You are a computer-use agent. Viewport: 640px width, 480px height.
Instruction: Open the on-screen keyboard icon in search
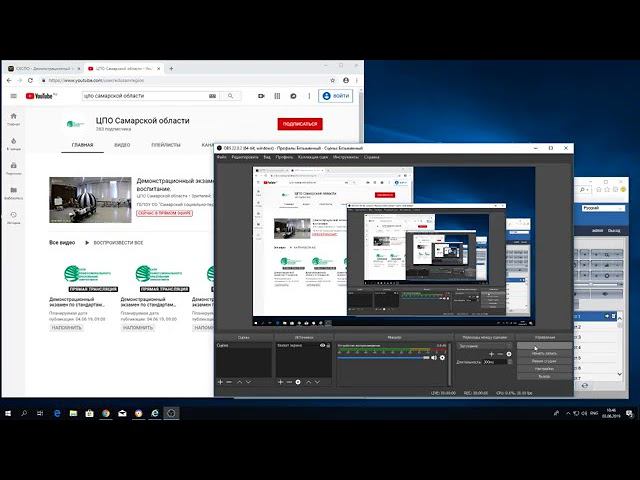(212, 96)
